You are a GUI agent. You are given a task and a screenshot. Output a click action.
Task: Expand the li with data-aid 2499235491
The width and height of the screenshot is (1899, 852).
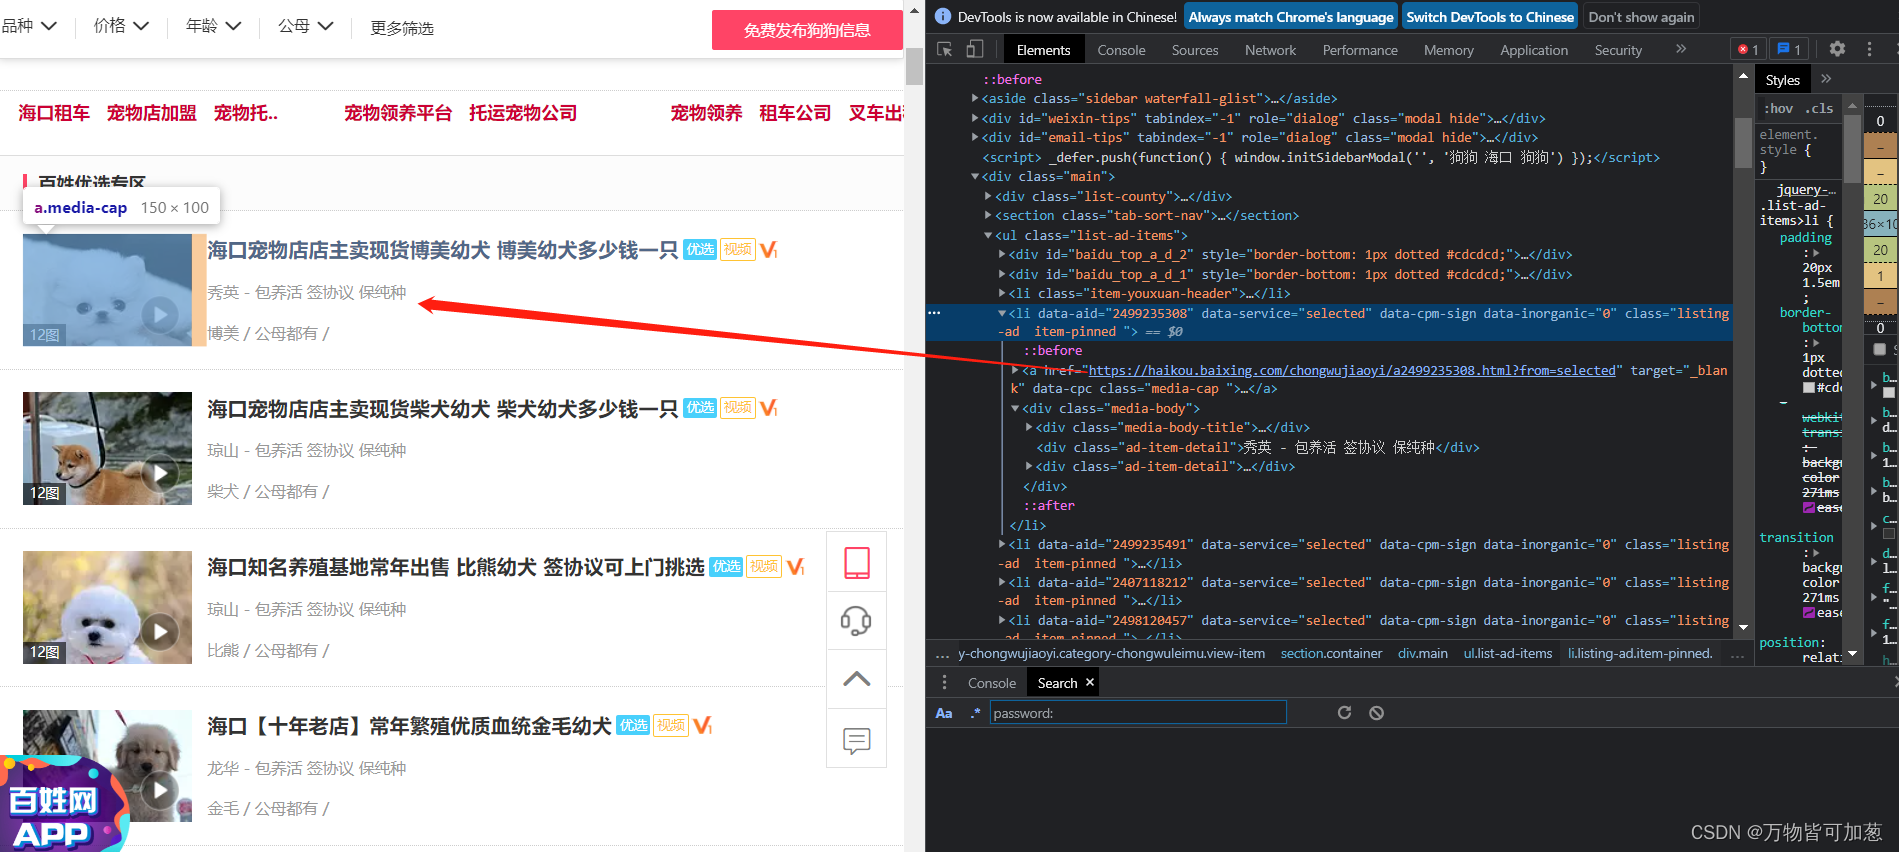[x=1001, y=545]
